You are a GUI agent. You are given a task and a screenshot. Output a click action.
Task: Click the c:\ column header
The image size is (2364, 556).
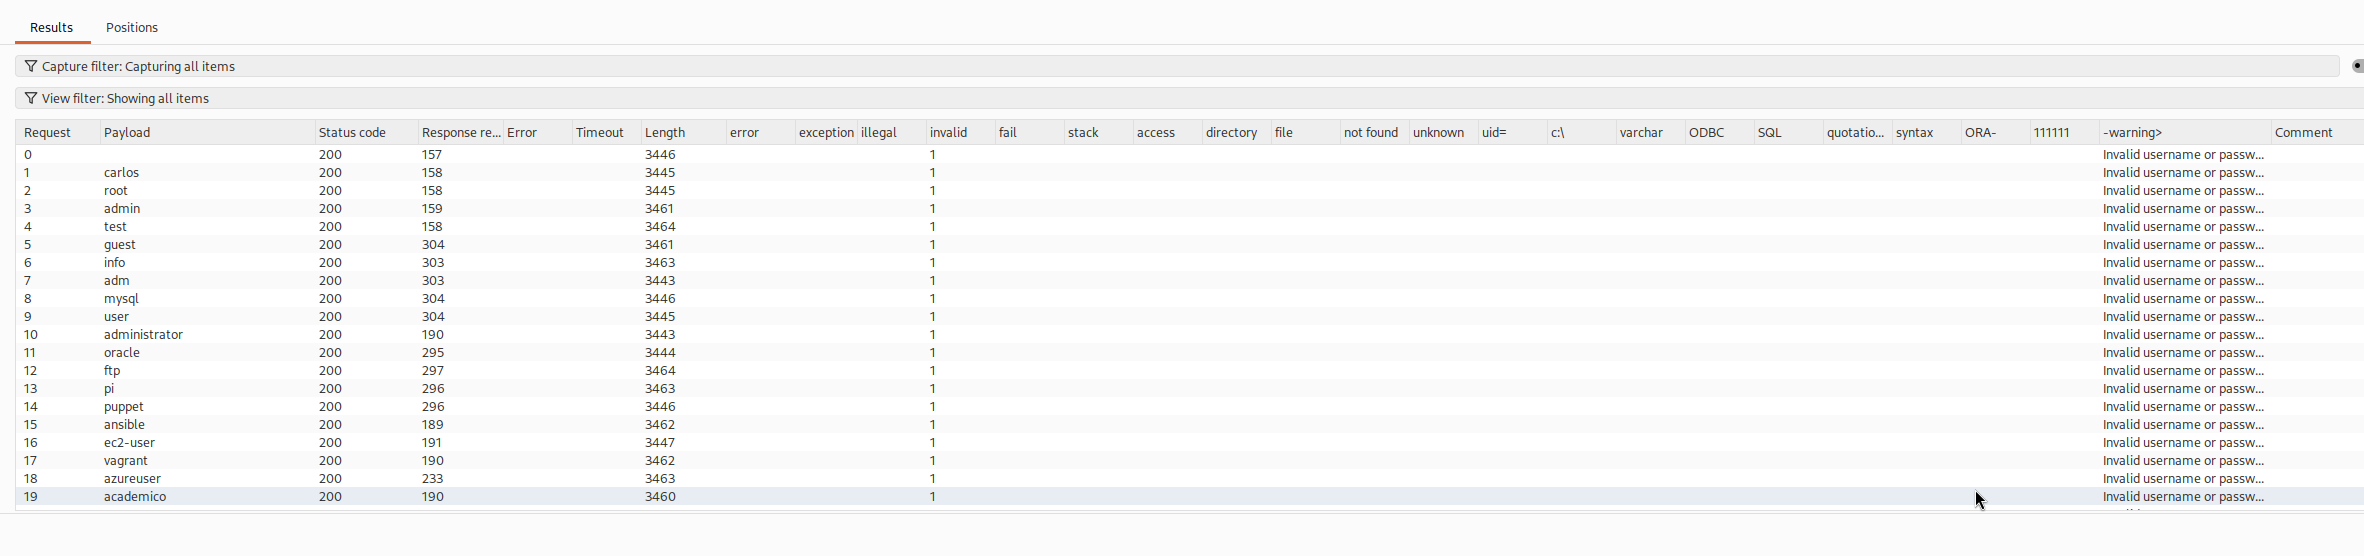pos(1581,132)
